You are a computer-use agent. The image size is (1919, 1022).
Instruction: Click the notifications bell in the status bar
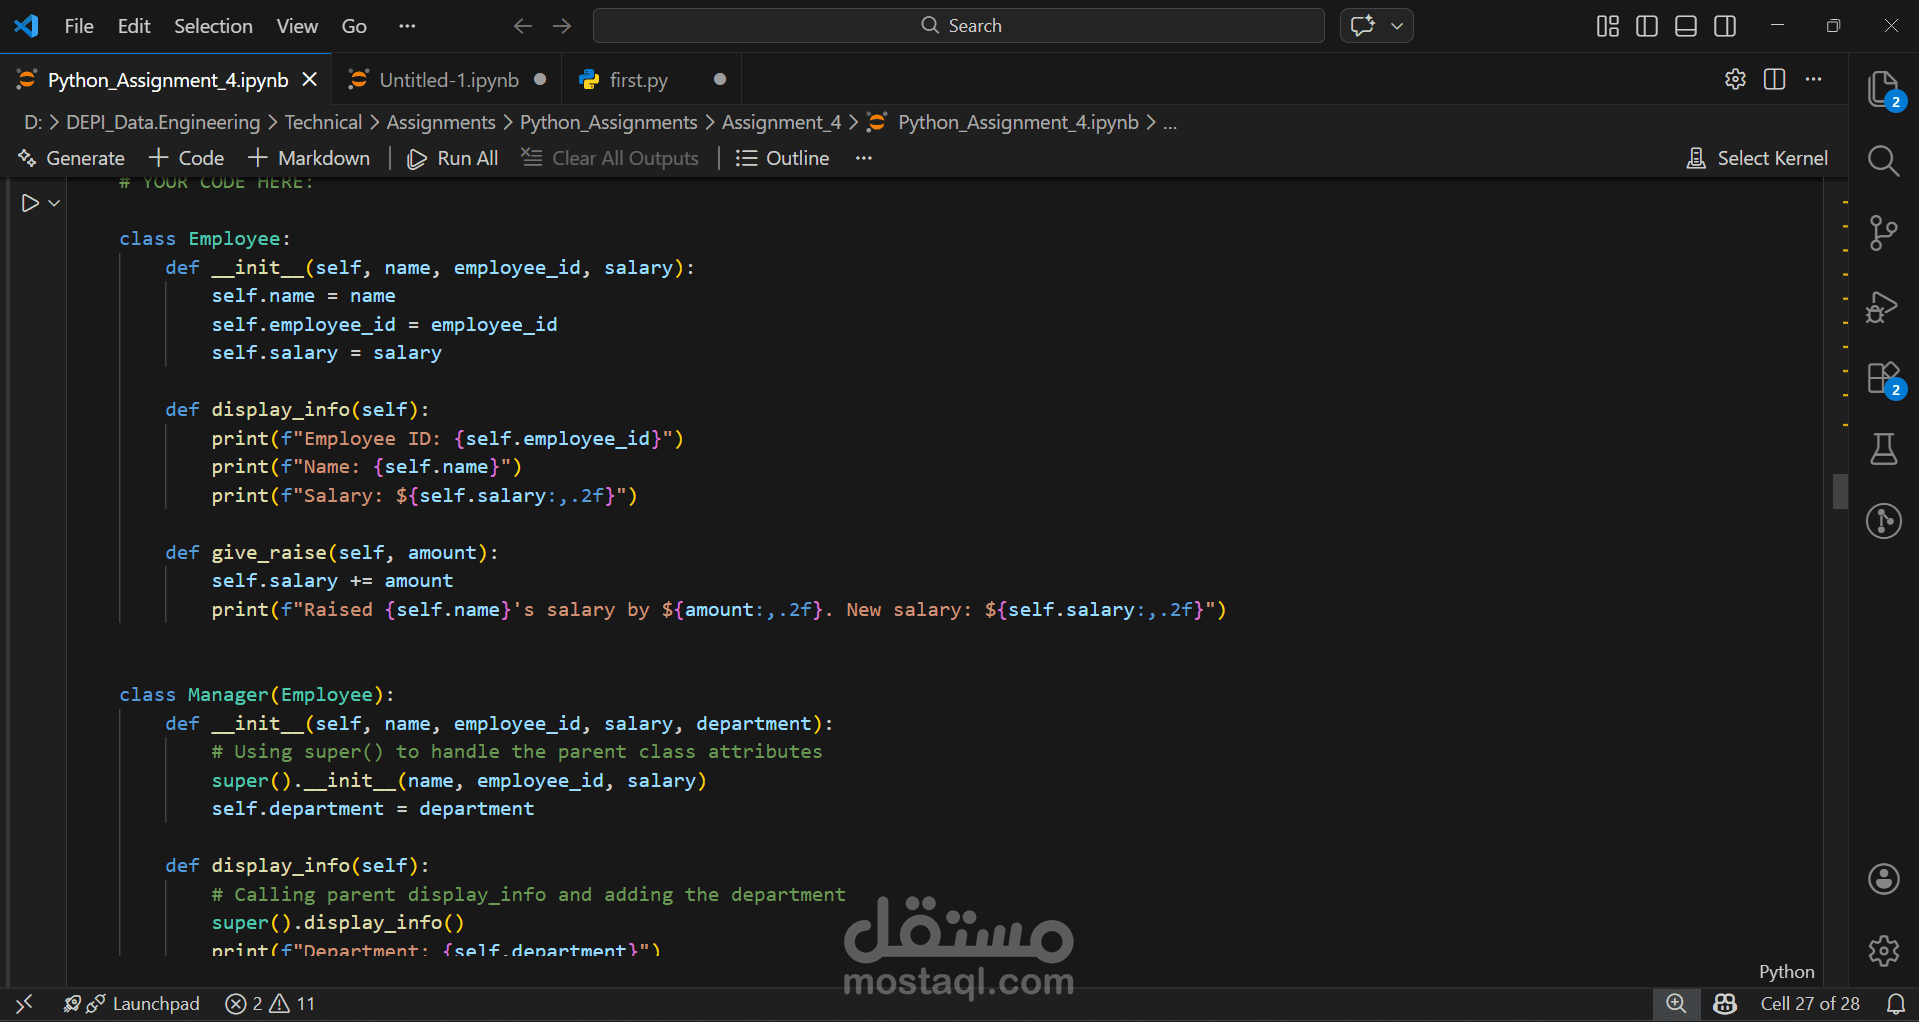coord(1897,1004)
